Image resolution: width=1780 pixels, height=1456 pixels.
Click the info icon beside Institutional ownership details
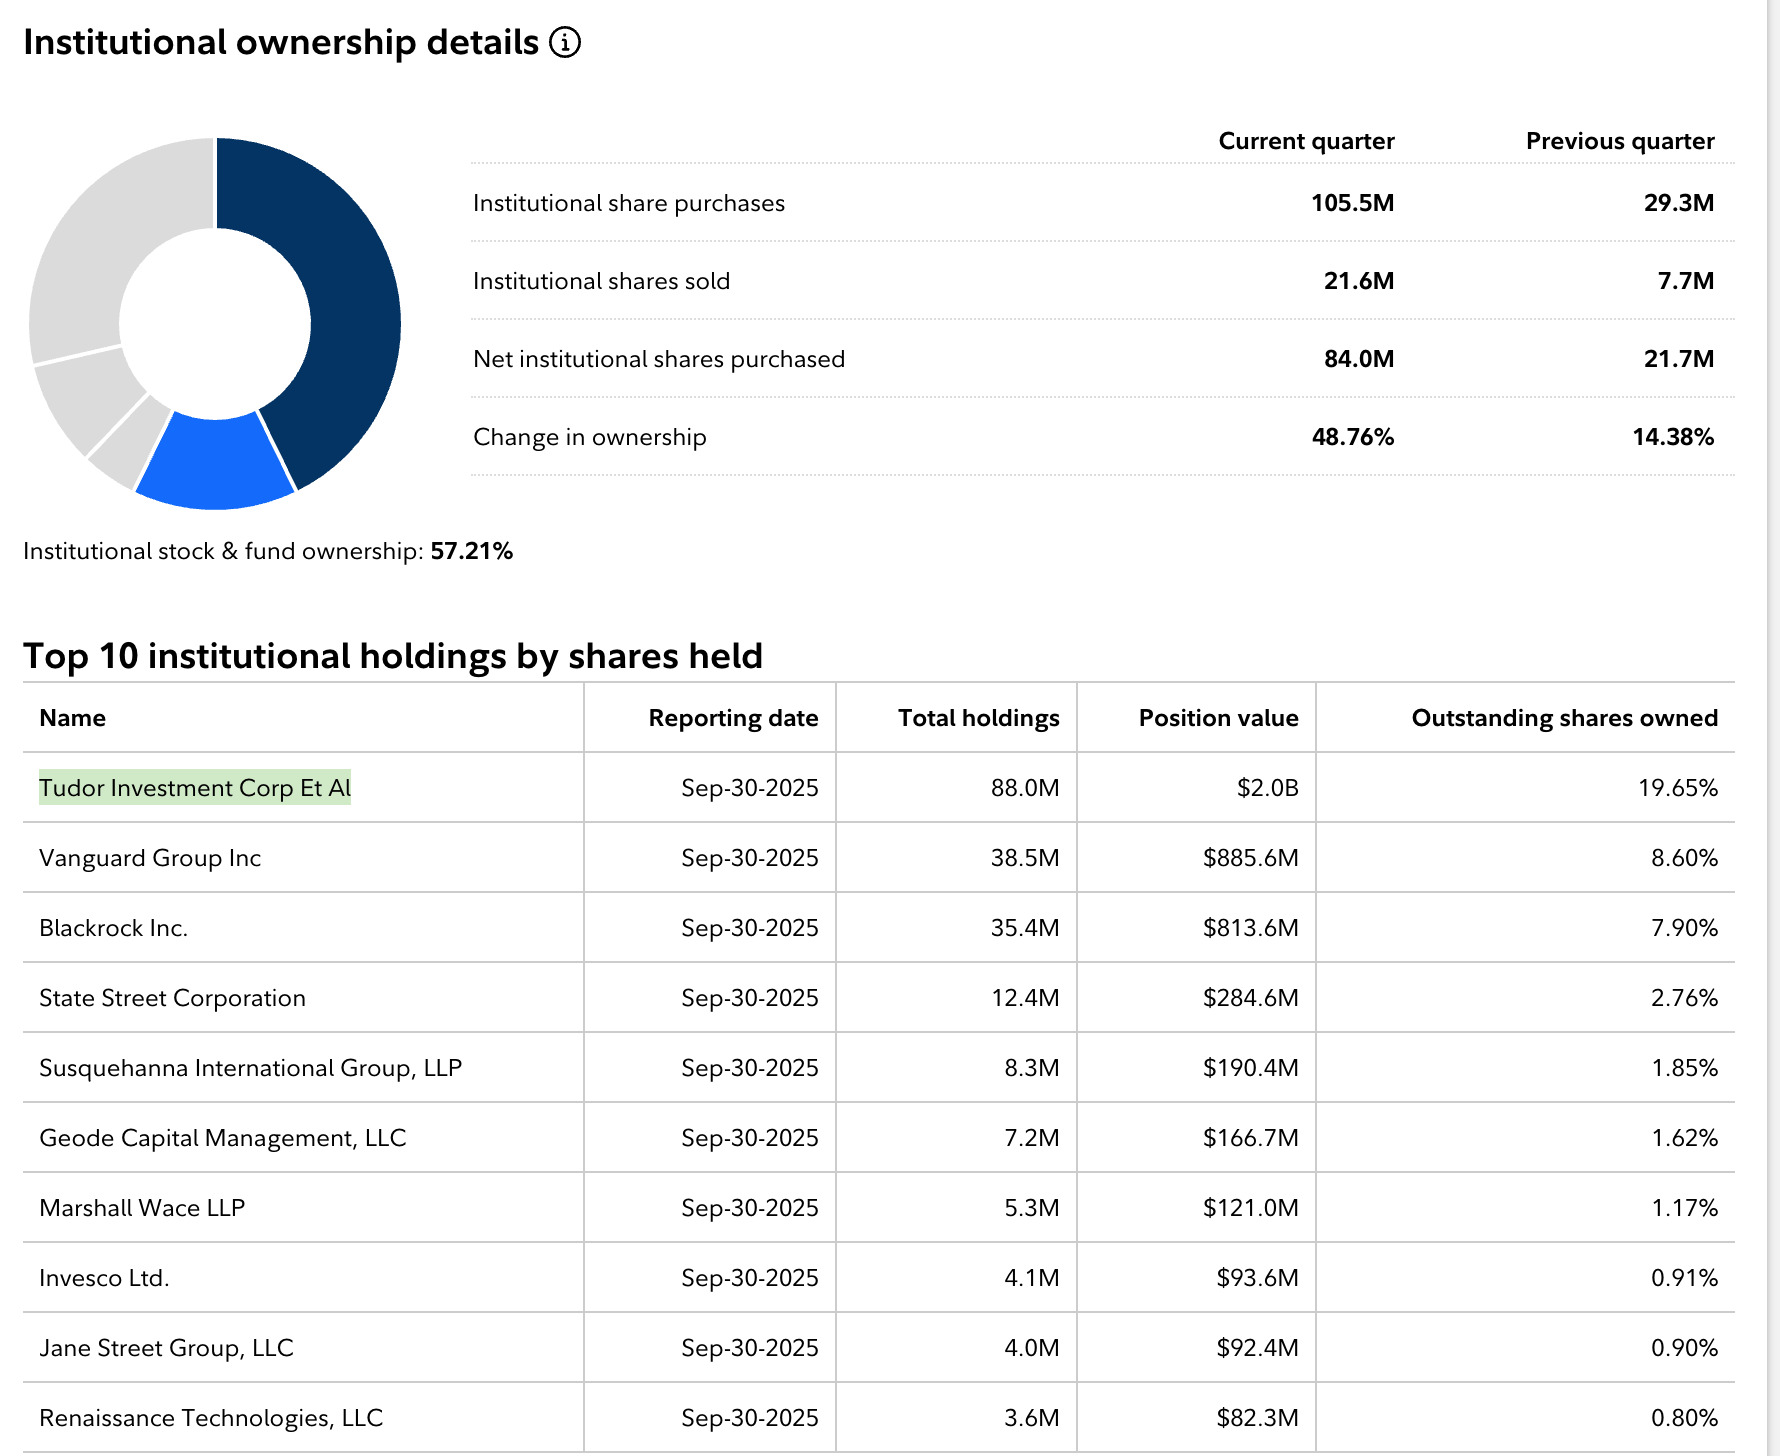pyautogui.click(x=565, y=43)
